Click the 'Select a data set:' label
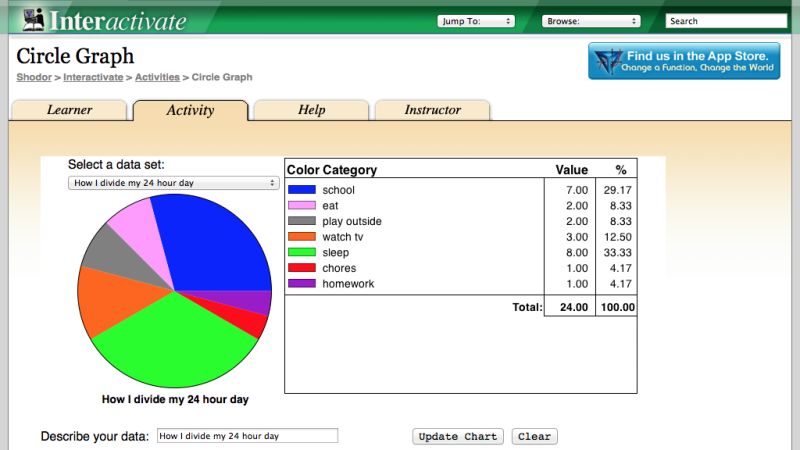Screen dimensions: 800x450 116,164
